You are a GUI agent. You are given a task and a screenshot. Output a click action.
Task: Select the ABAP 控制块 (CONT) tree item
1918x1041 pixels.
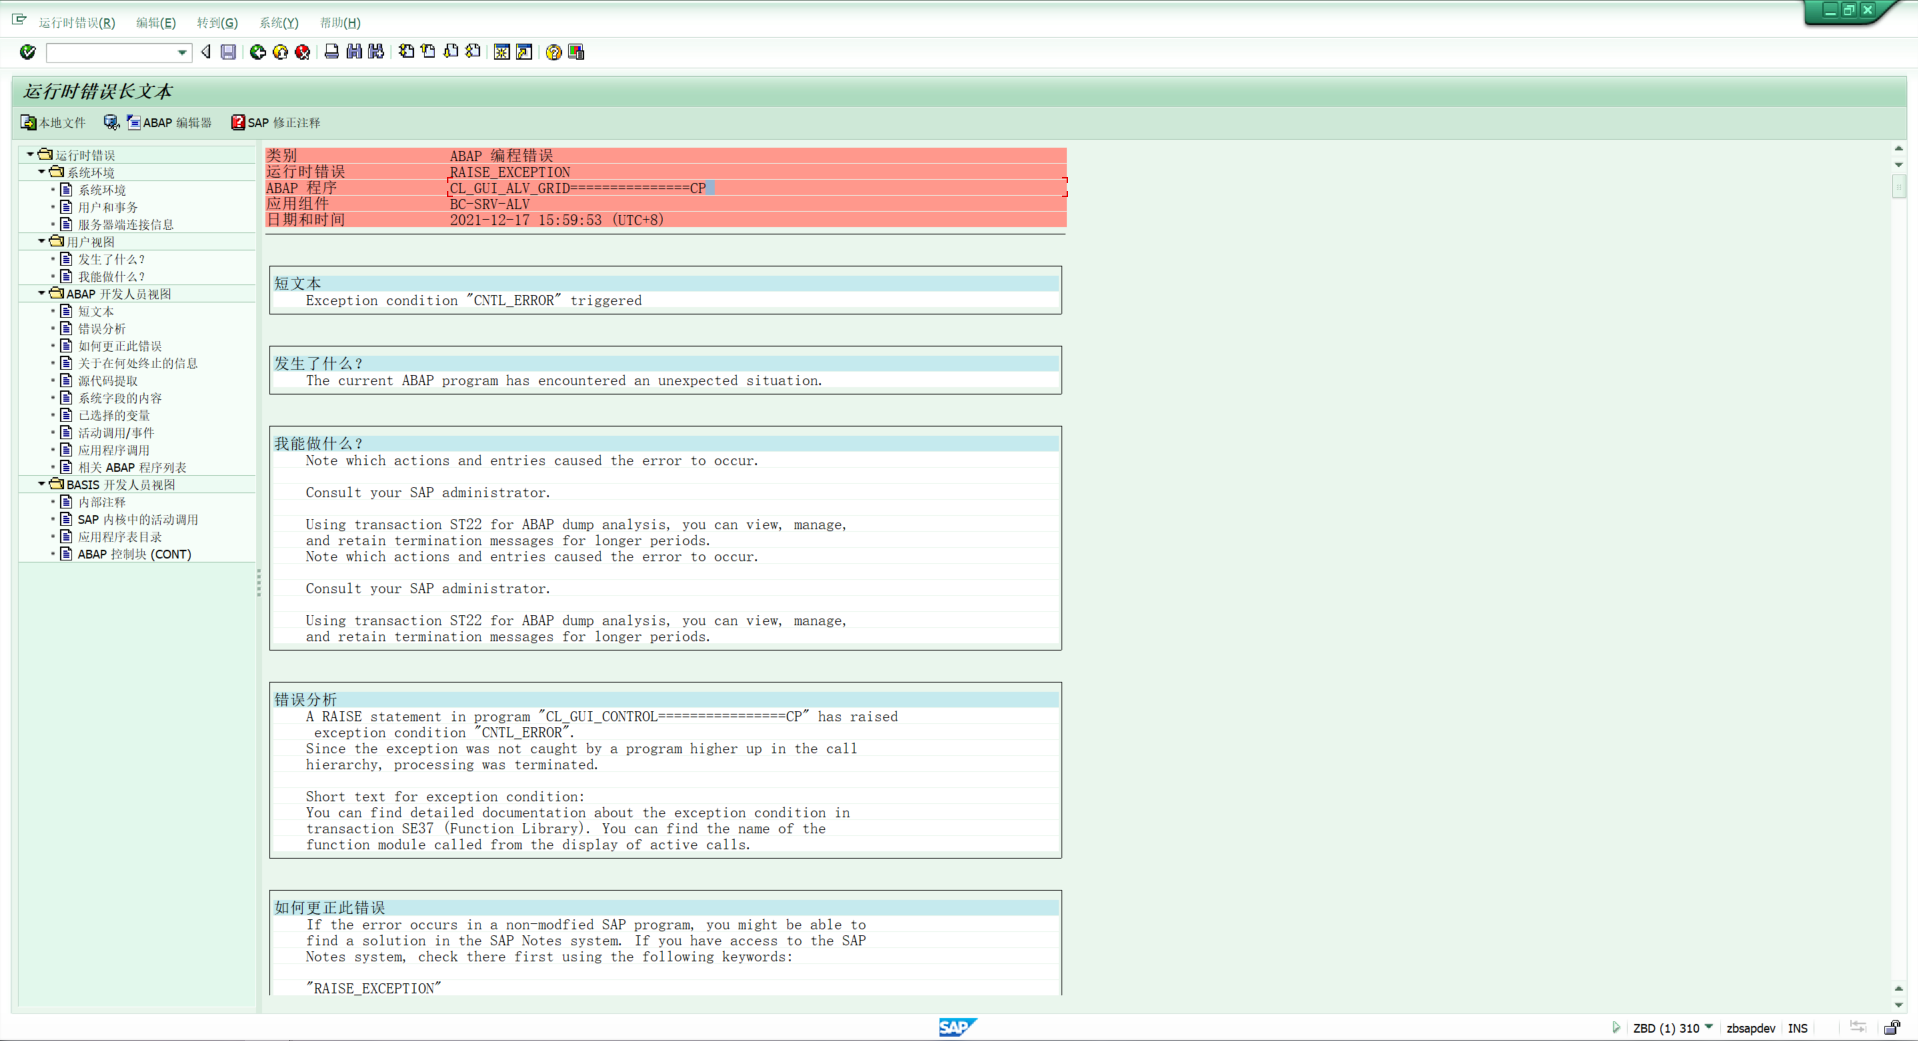coord(134,554)
